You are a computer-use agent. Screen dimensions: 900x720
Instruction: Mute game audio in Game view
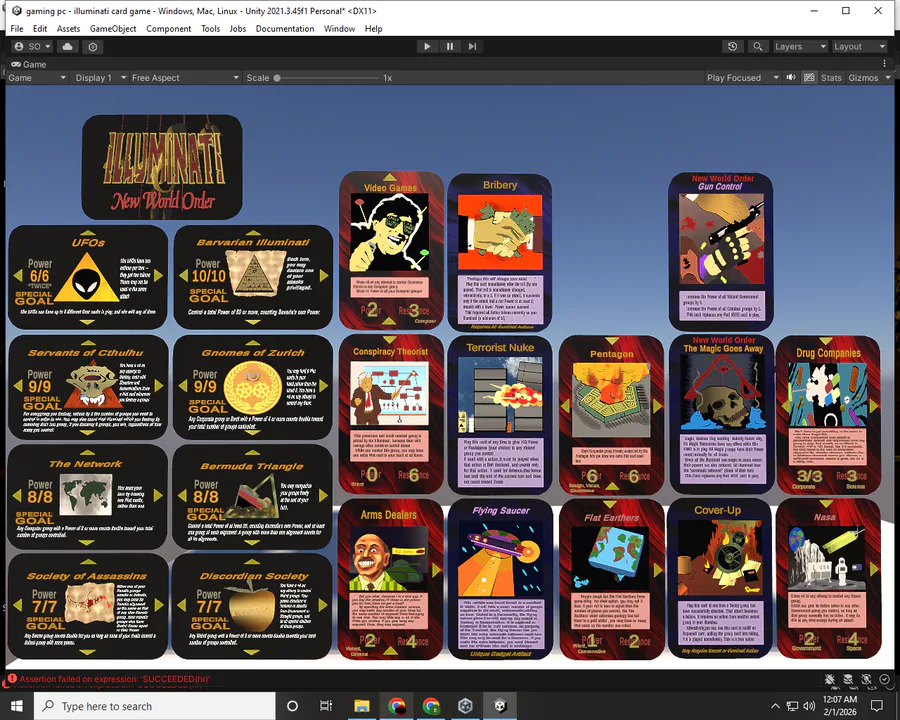point(791,77)
